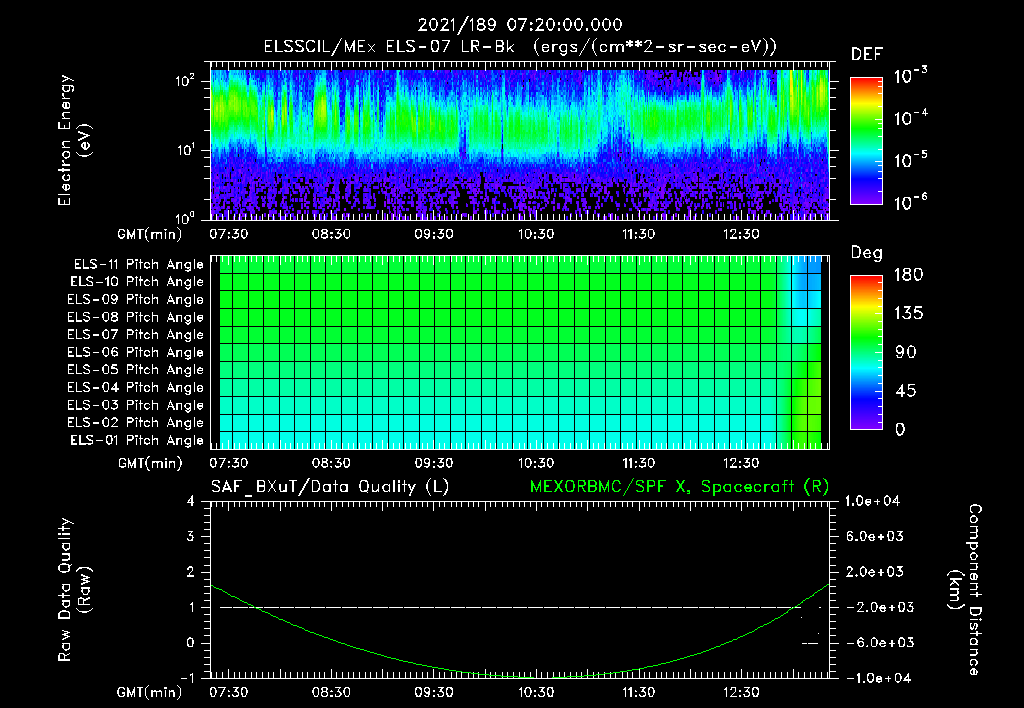The width and height of the screenshot is (1024, 708).
Task: Click the green "MEXORBMC/SPF X, Spacecraft (R)" legend
Action: point(679,487)
